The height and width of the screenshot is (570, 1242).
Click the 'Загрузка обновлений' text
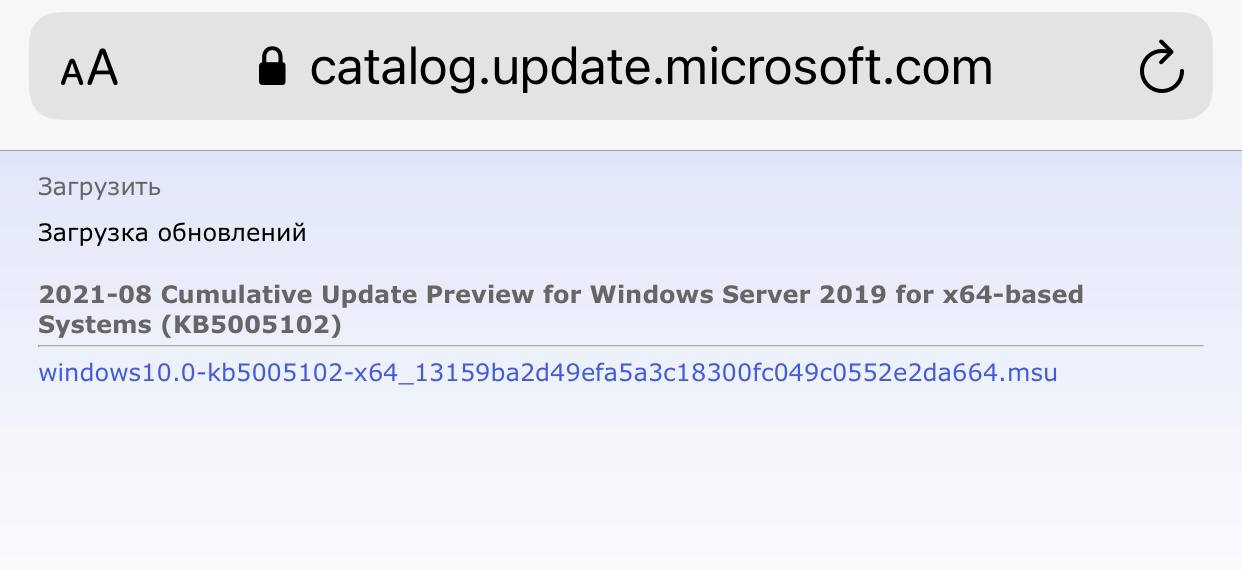coord(172,233)
